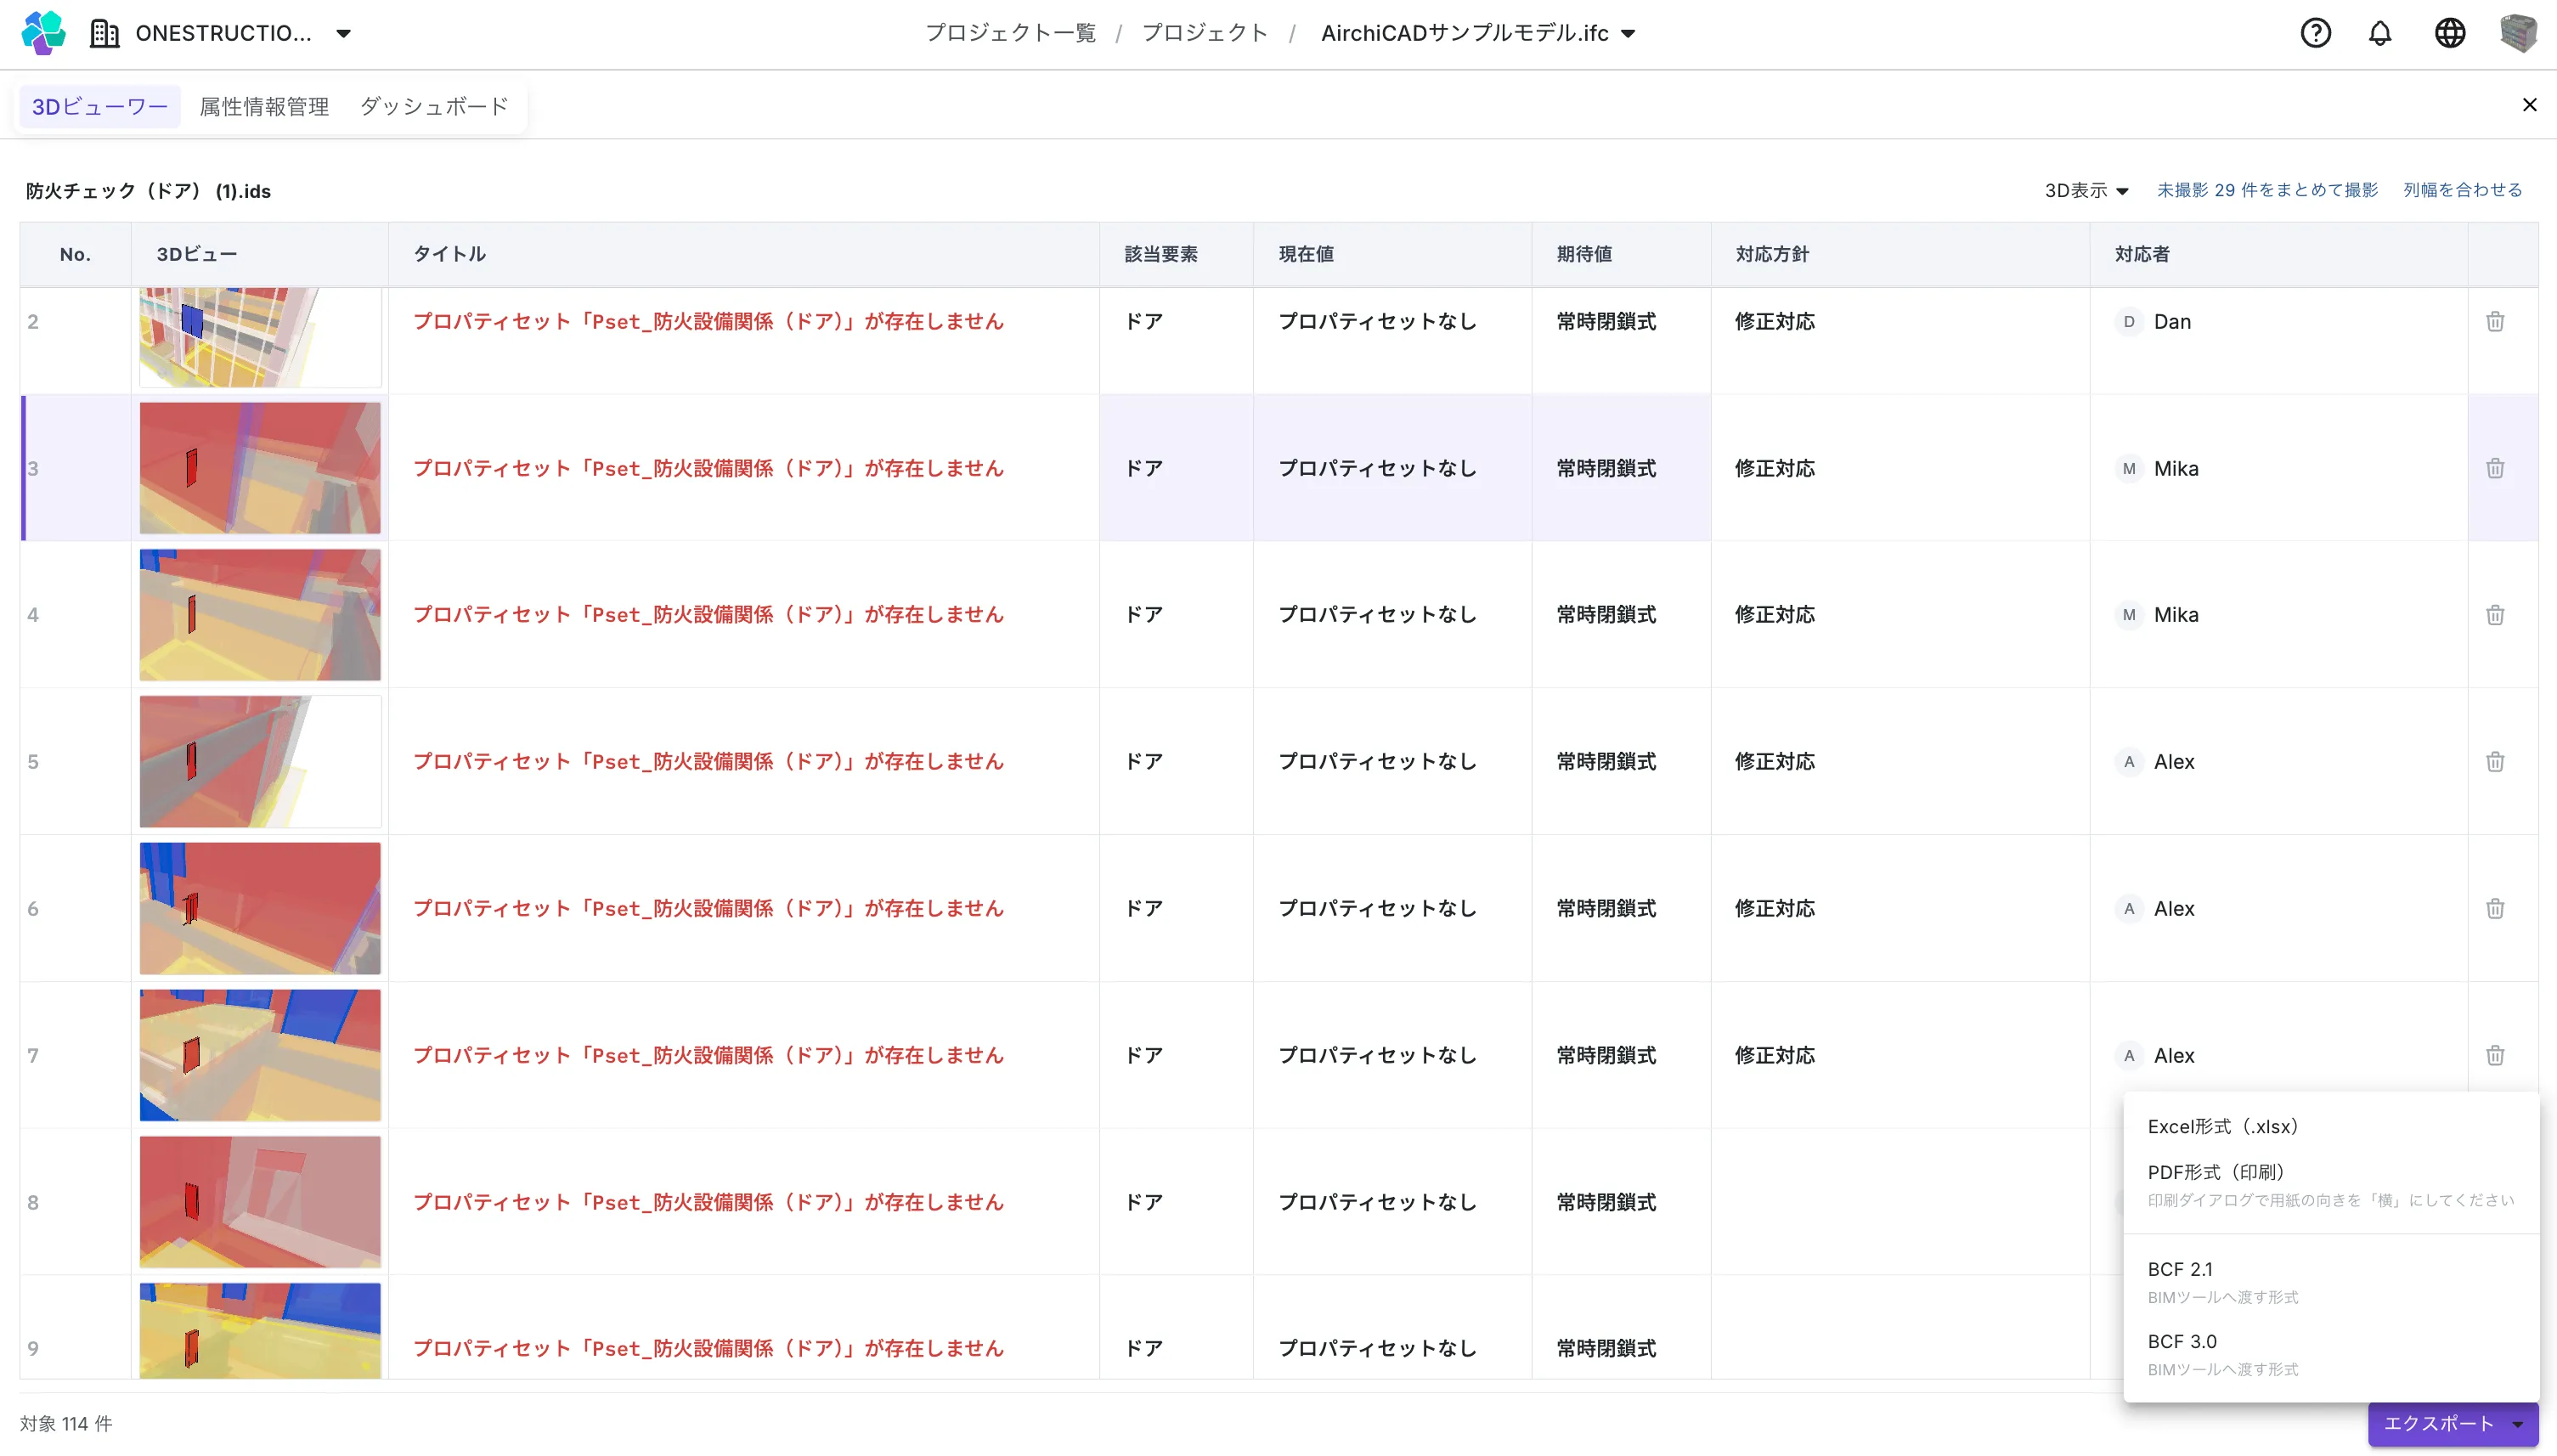Open the 3D view thumbnail for row 8
This screenshot has width=2557, height=1456.
[x=260, y=1201]
